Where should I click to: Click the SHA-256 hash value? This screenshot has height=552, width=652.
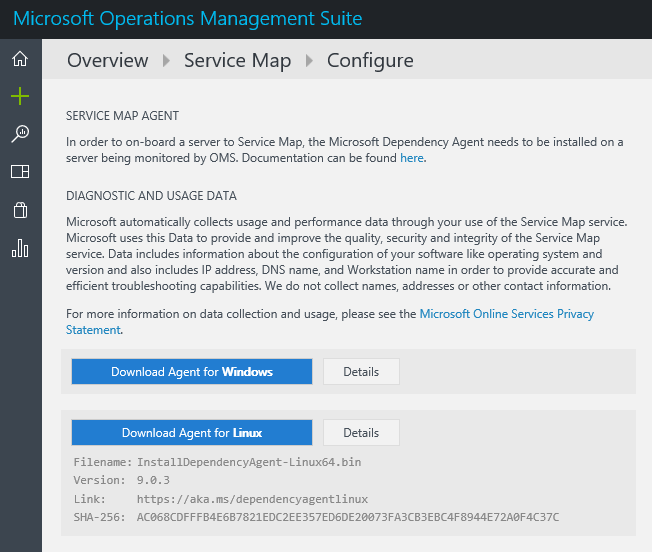[347, 517]
